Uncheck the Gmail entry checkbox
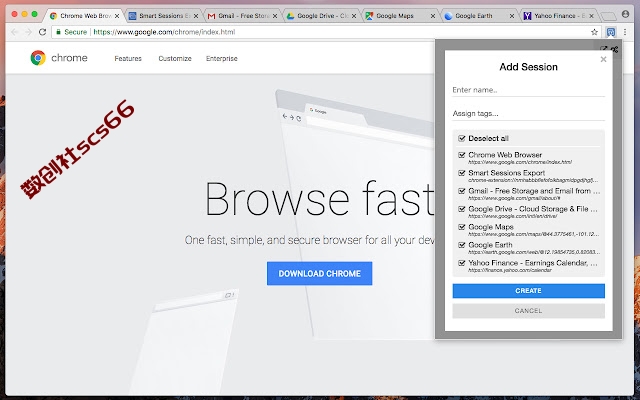 (462, 191)
